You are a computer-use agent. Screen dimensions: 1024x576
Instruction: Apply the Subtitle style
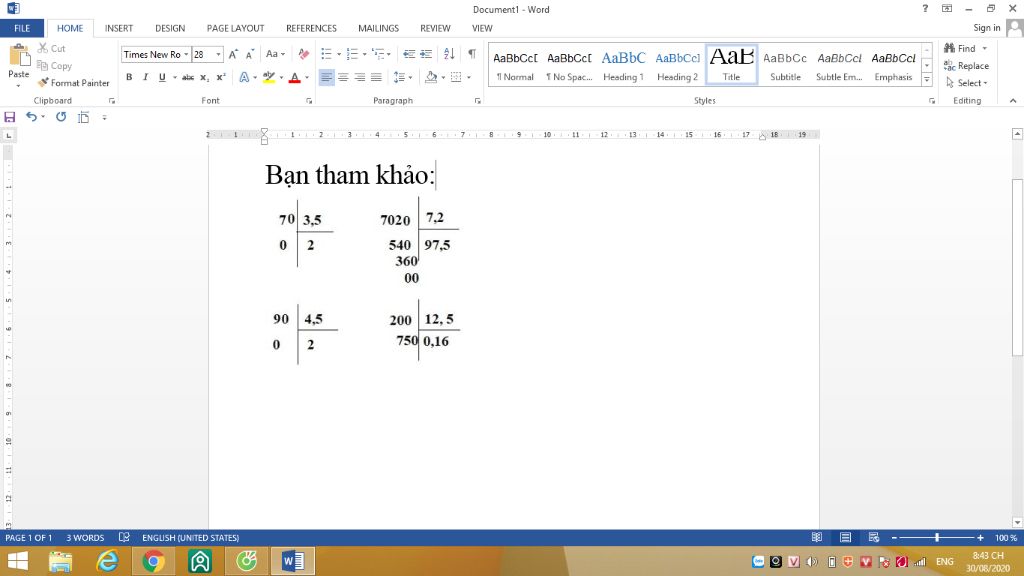point(785,65)
